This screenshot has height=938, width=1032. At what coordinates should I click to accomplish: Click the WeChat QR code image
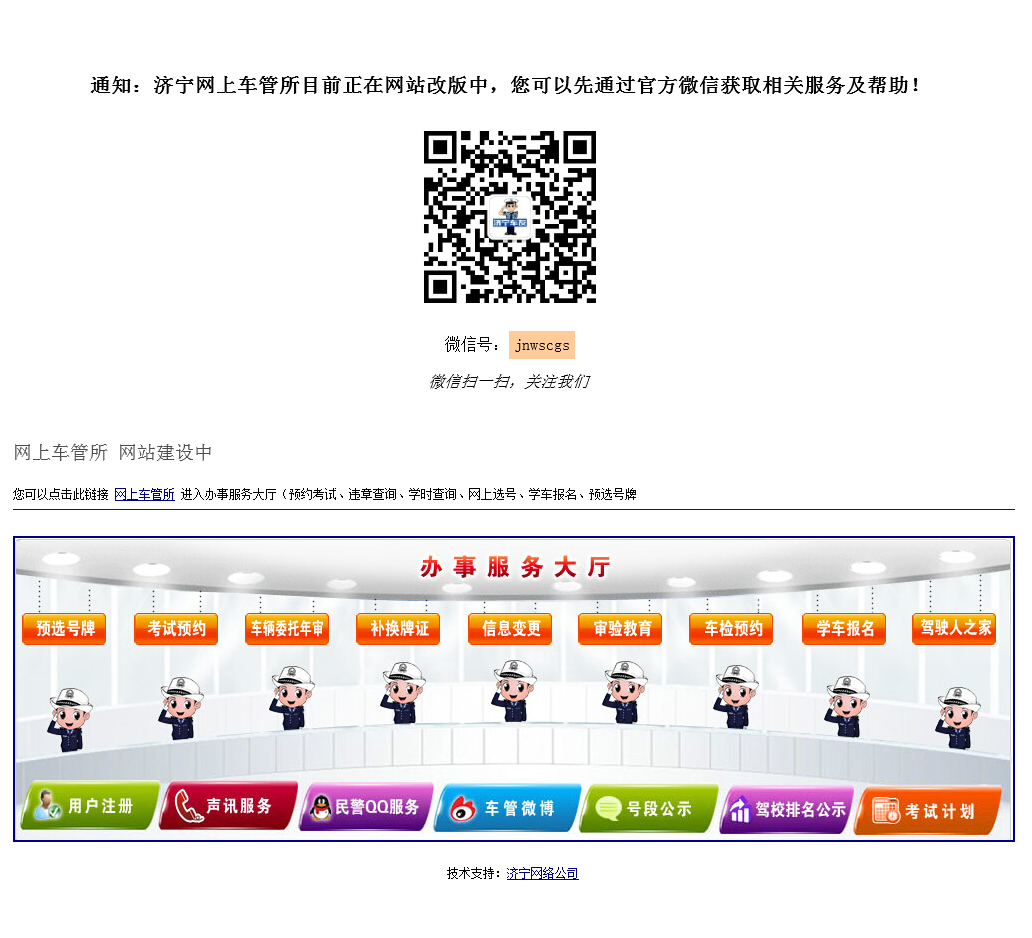pyautogui.click(x=510, y=217)
